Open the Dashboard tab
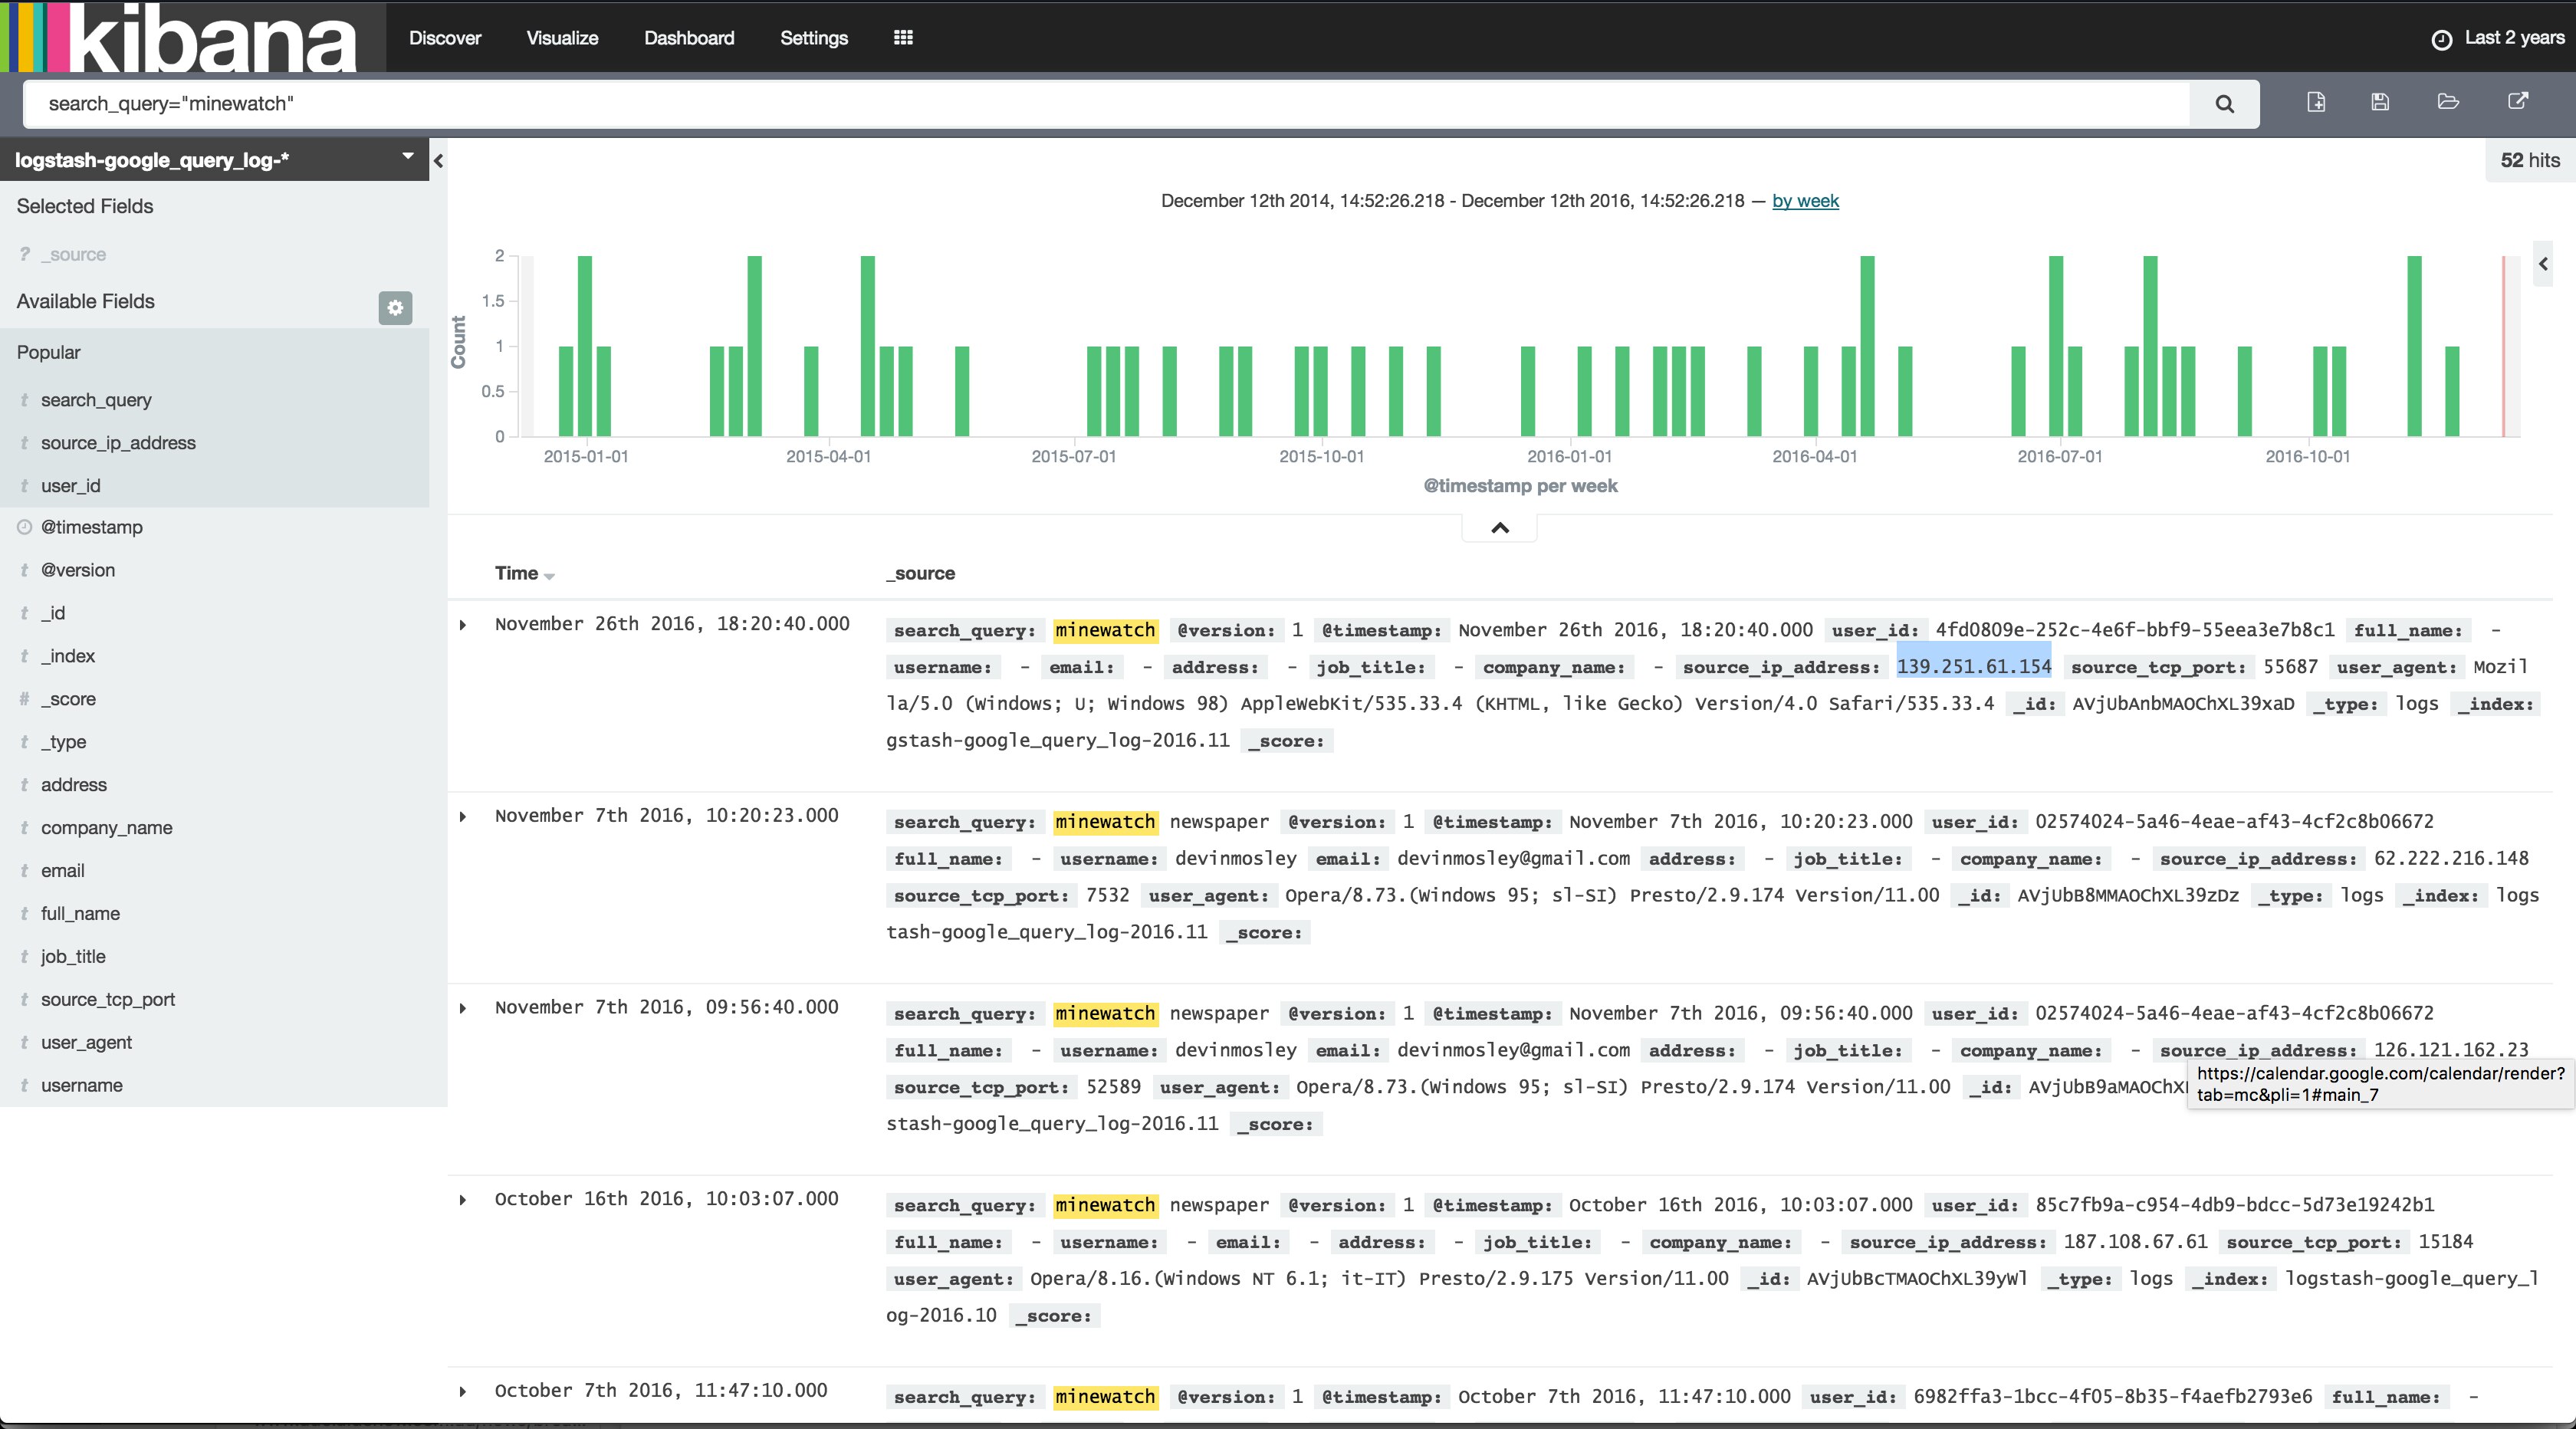The height and width of the screenshot is (1429, 2576). click(x=688, y=38)
